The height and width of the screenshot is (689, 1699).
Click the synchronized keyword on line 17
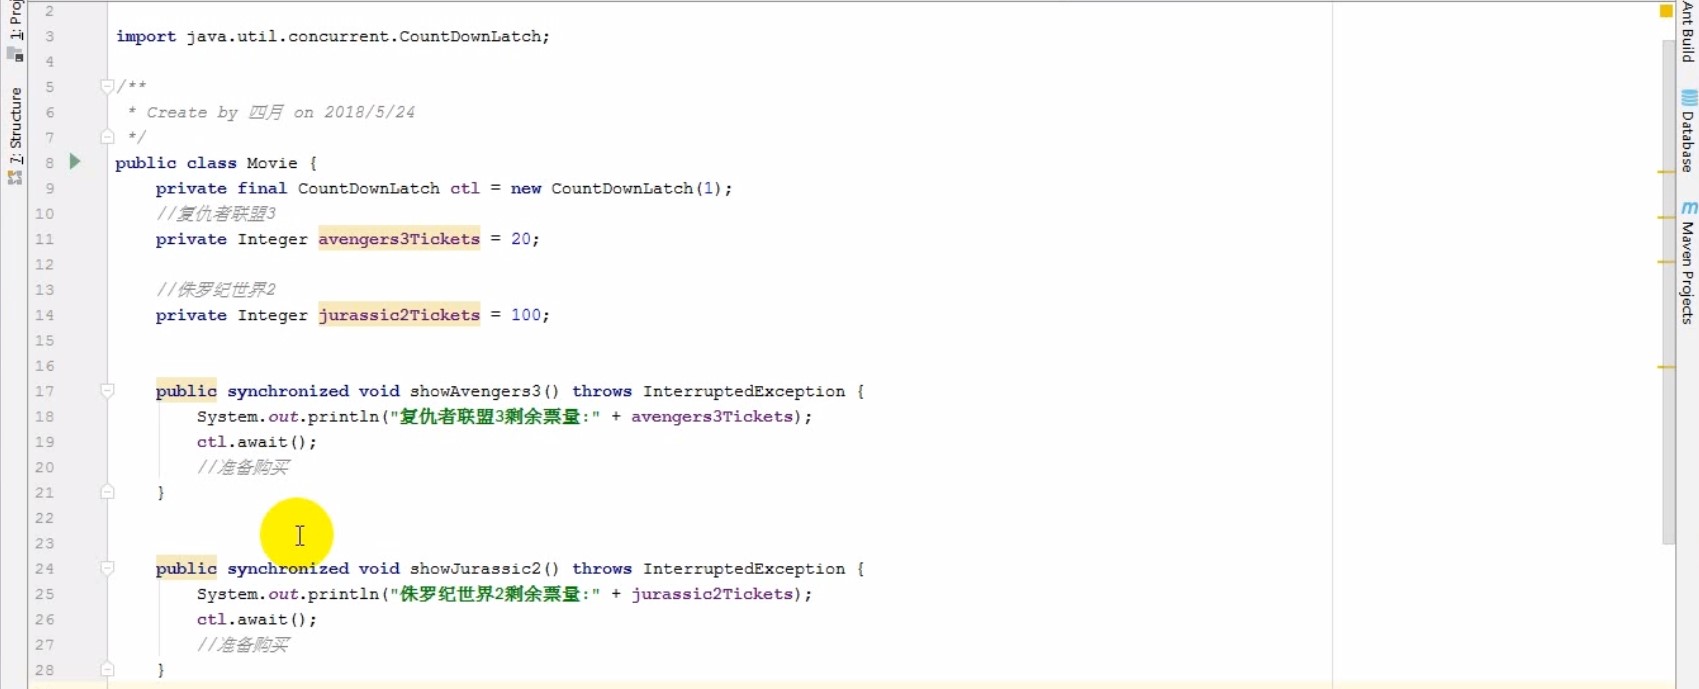click(288, 391)
